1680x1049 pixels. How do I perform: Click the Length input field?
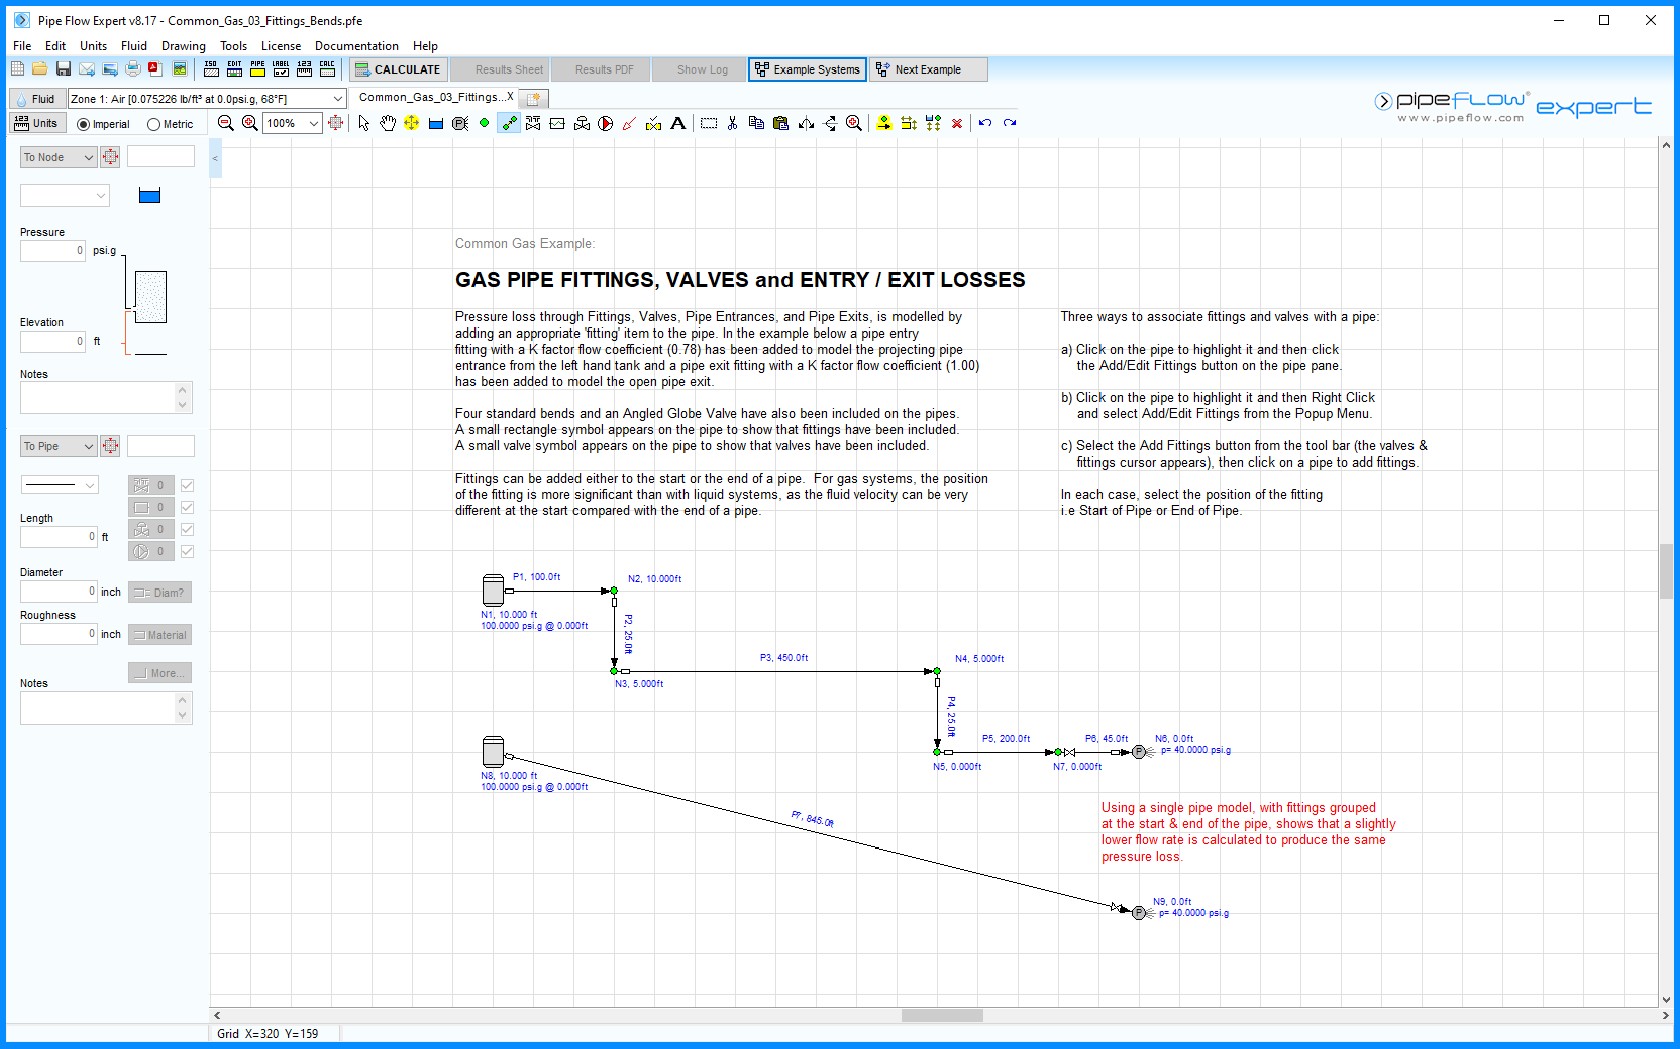click(59, 537)
